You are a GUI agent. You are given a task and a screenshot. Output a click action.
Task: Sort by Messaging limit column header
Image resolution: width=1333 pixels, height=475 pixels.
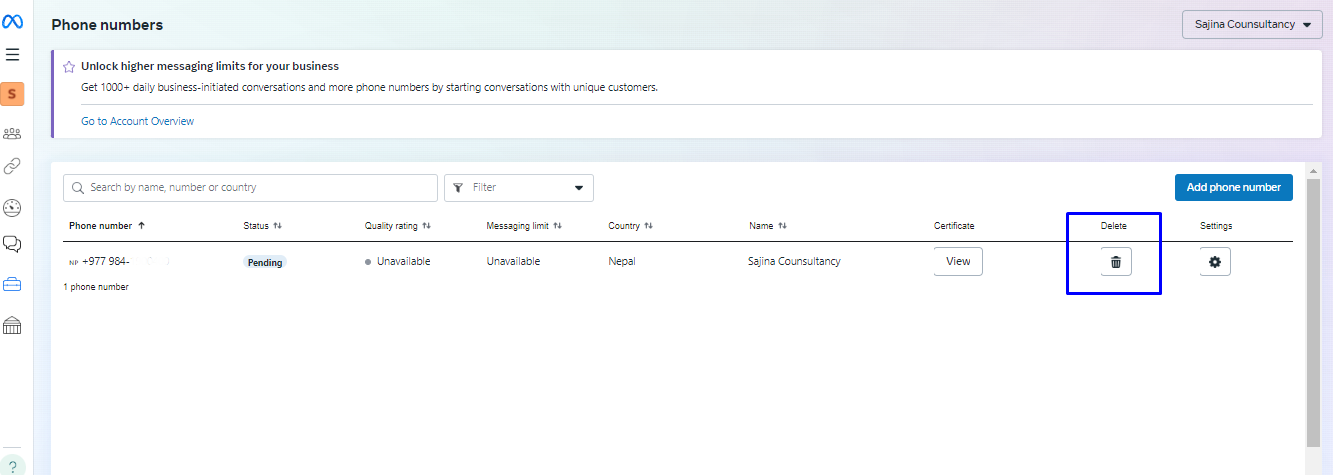coord(523,226)
